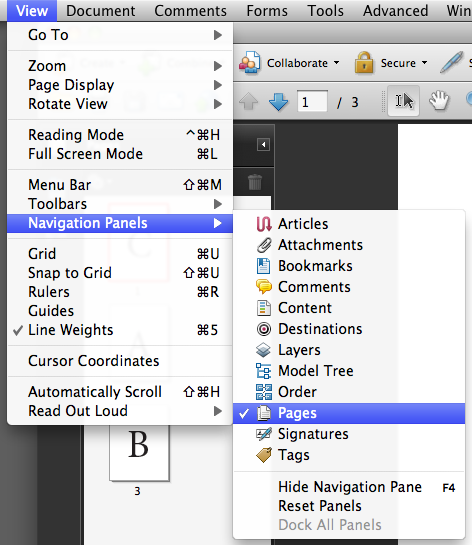The width and height of the screenshot is (472, 545).
Task: Open the Collaborate dropdown arrow
Action: (336, 63)
